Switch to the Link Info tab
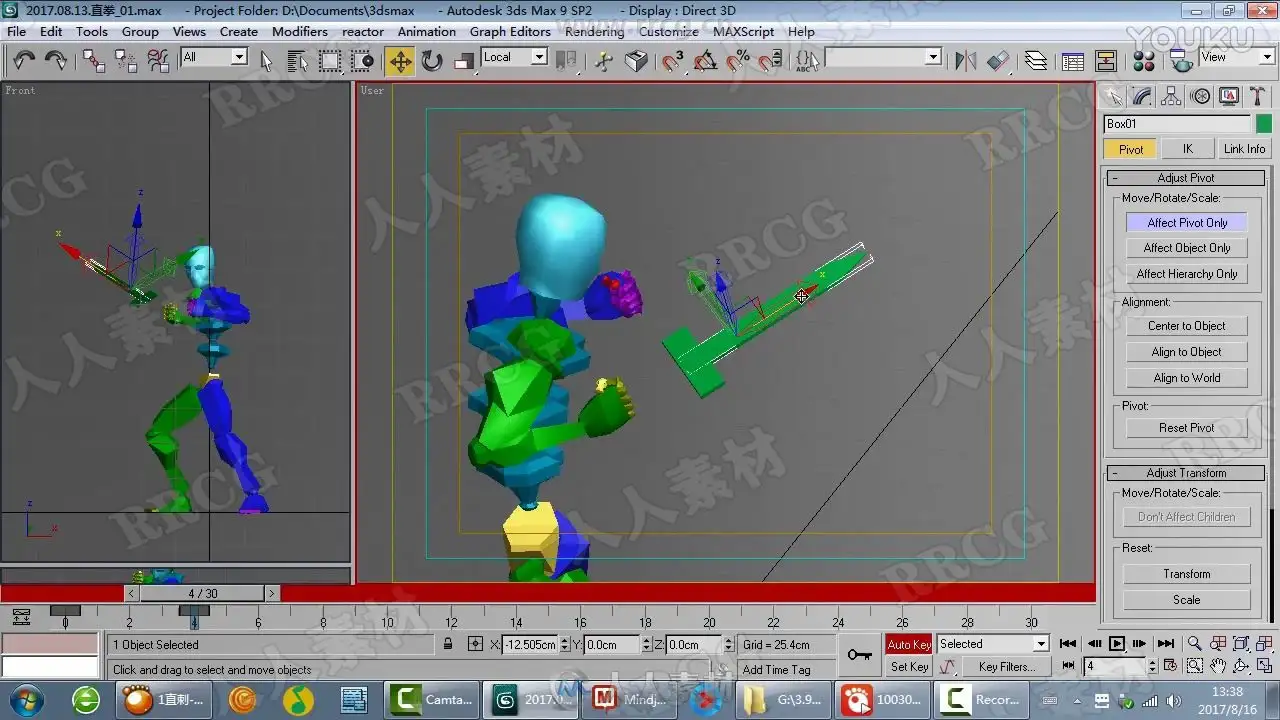This screenshot has height=720, width=1280. pos(1244,149)
